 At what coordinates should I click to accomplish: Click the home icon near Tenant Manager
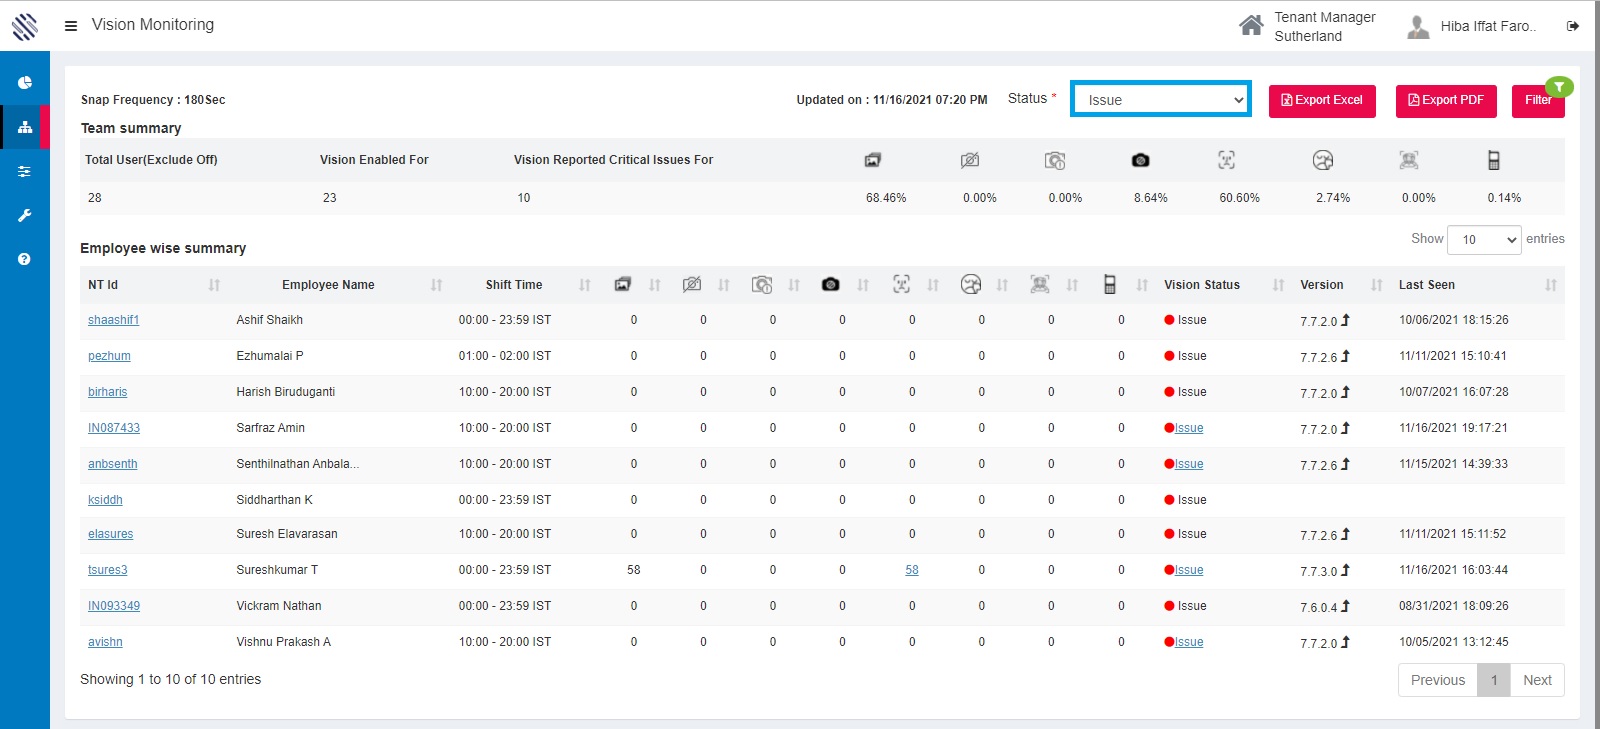[1251, 26]
